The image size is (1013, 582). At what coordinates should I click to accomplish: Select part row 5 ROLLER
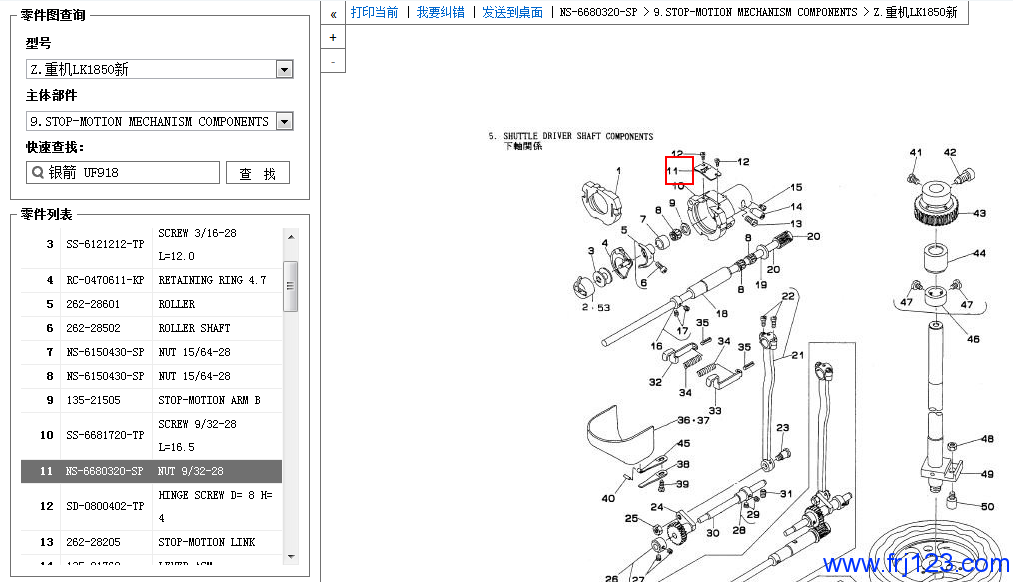tap(150, 304)
